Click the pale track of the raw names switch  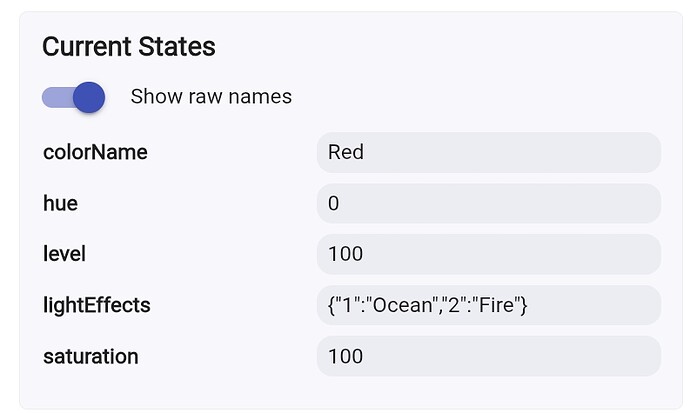[52, 97]
